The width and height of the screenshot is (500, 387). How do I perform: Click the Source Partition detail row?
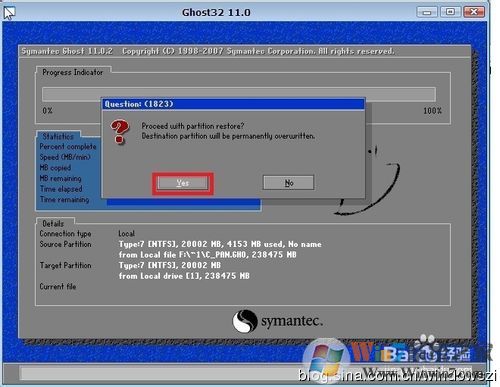(180, 249)
